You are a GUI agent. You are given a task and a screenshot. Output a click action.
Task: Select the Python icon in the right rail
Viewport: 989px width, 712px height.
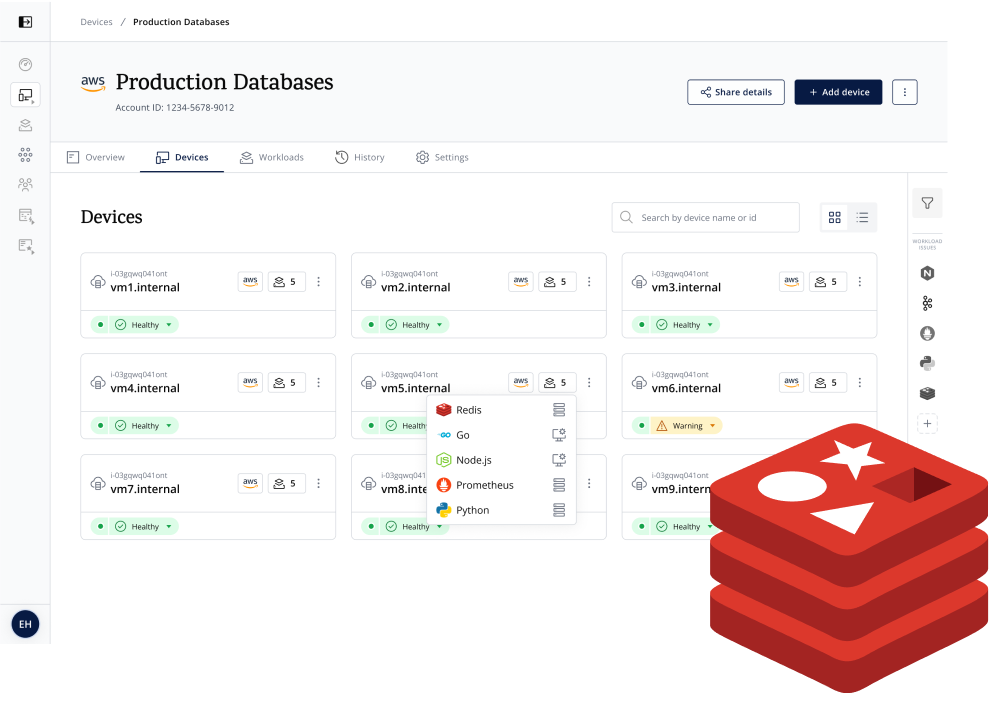927,363
